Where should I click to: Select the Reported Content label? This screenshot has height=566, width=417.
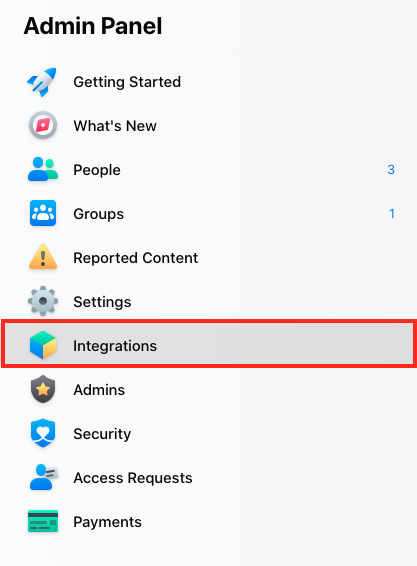coord(135,258)
